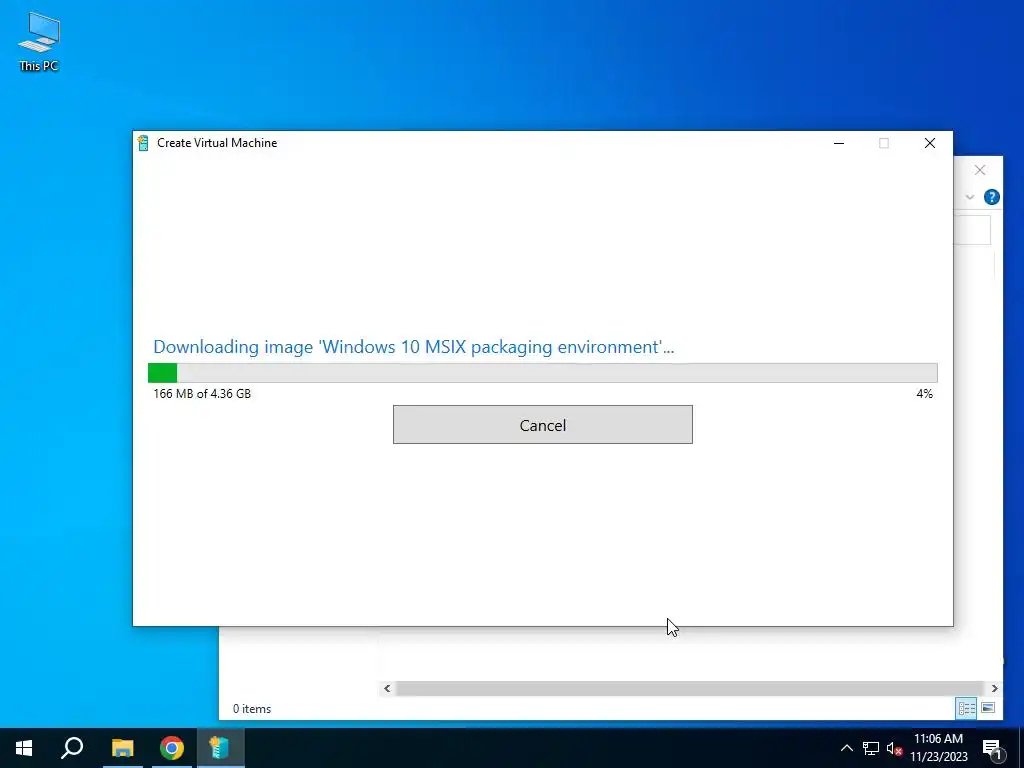Click the muted volume tray icon
Image resolution: width=1024 pixels, height=768 pixels.
click(894, 748)
